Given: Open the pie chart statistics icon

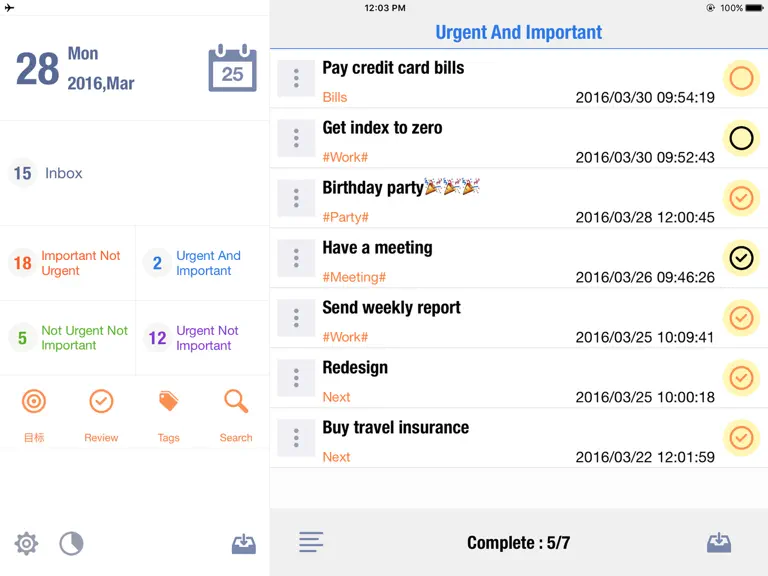Looking at the screenshot, I should click(72, 543).
